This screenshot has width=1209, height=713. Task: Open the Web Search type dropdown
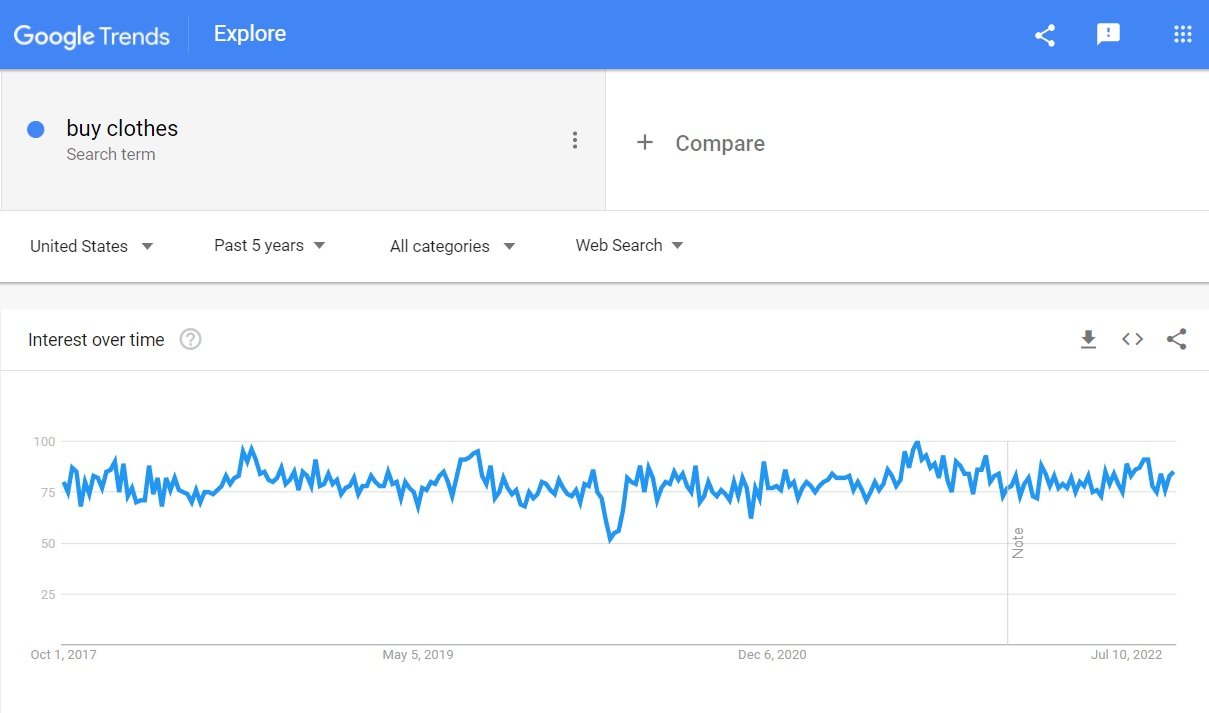629,245
